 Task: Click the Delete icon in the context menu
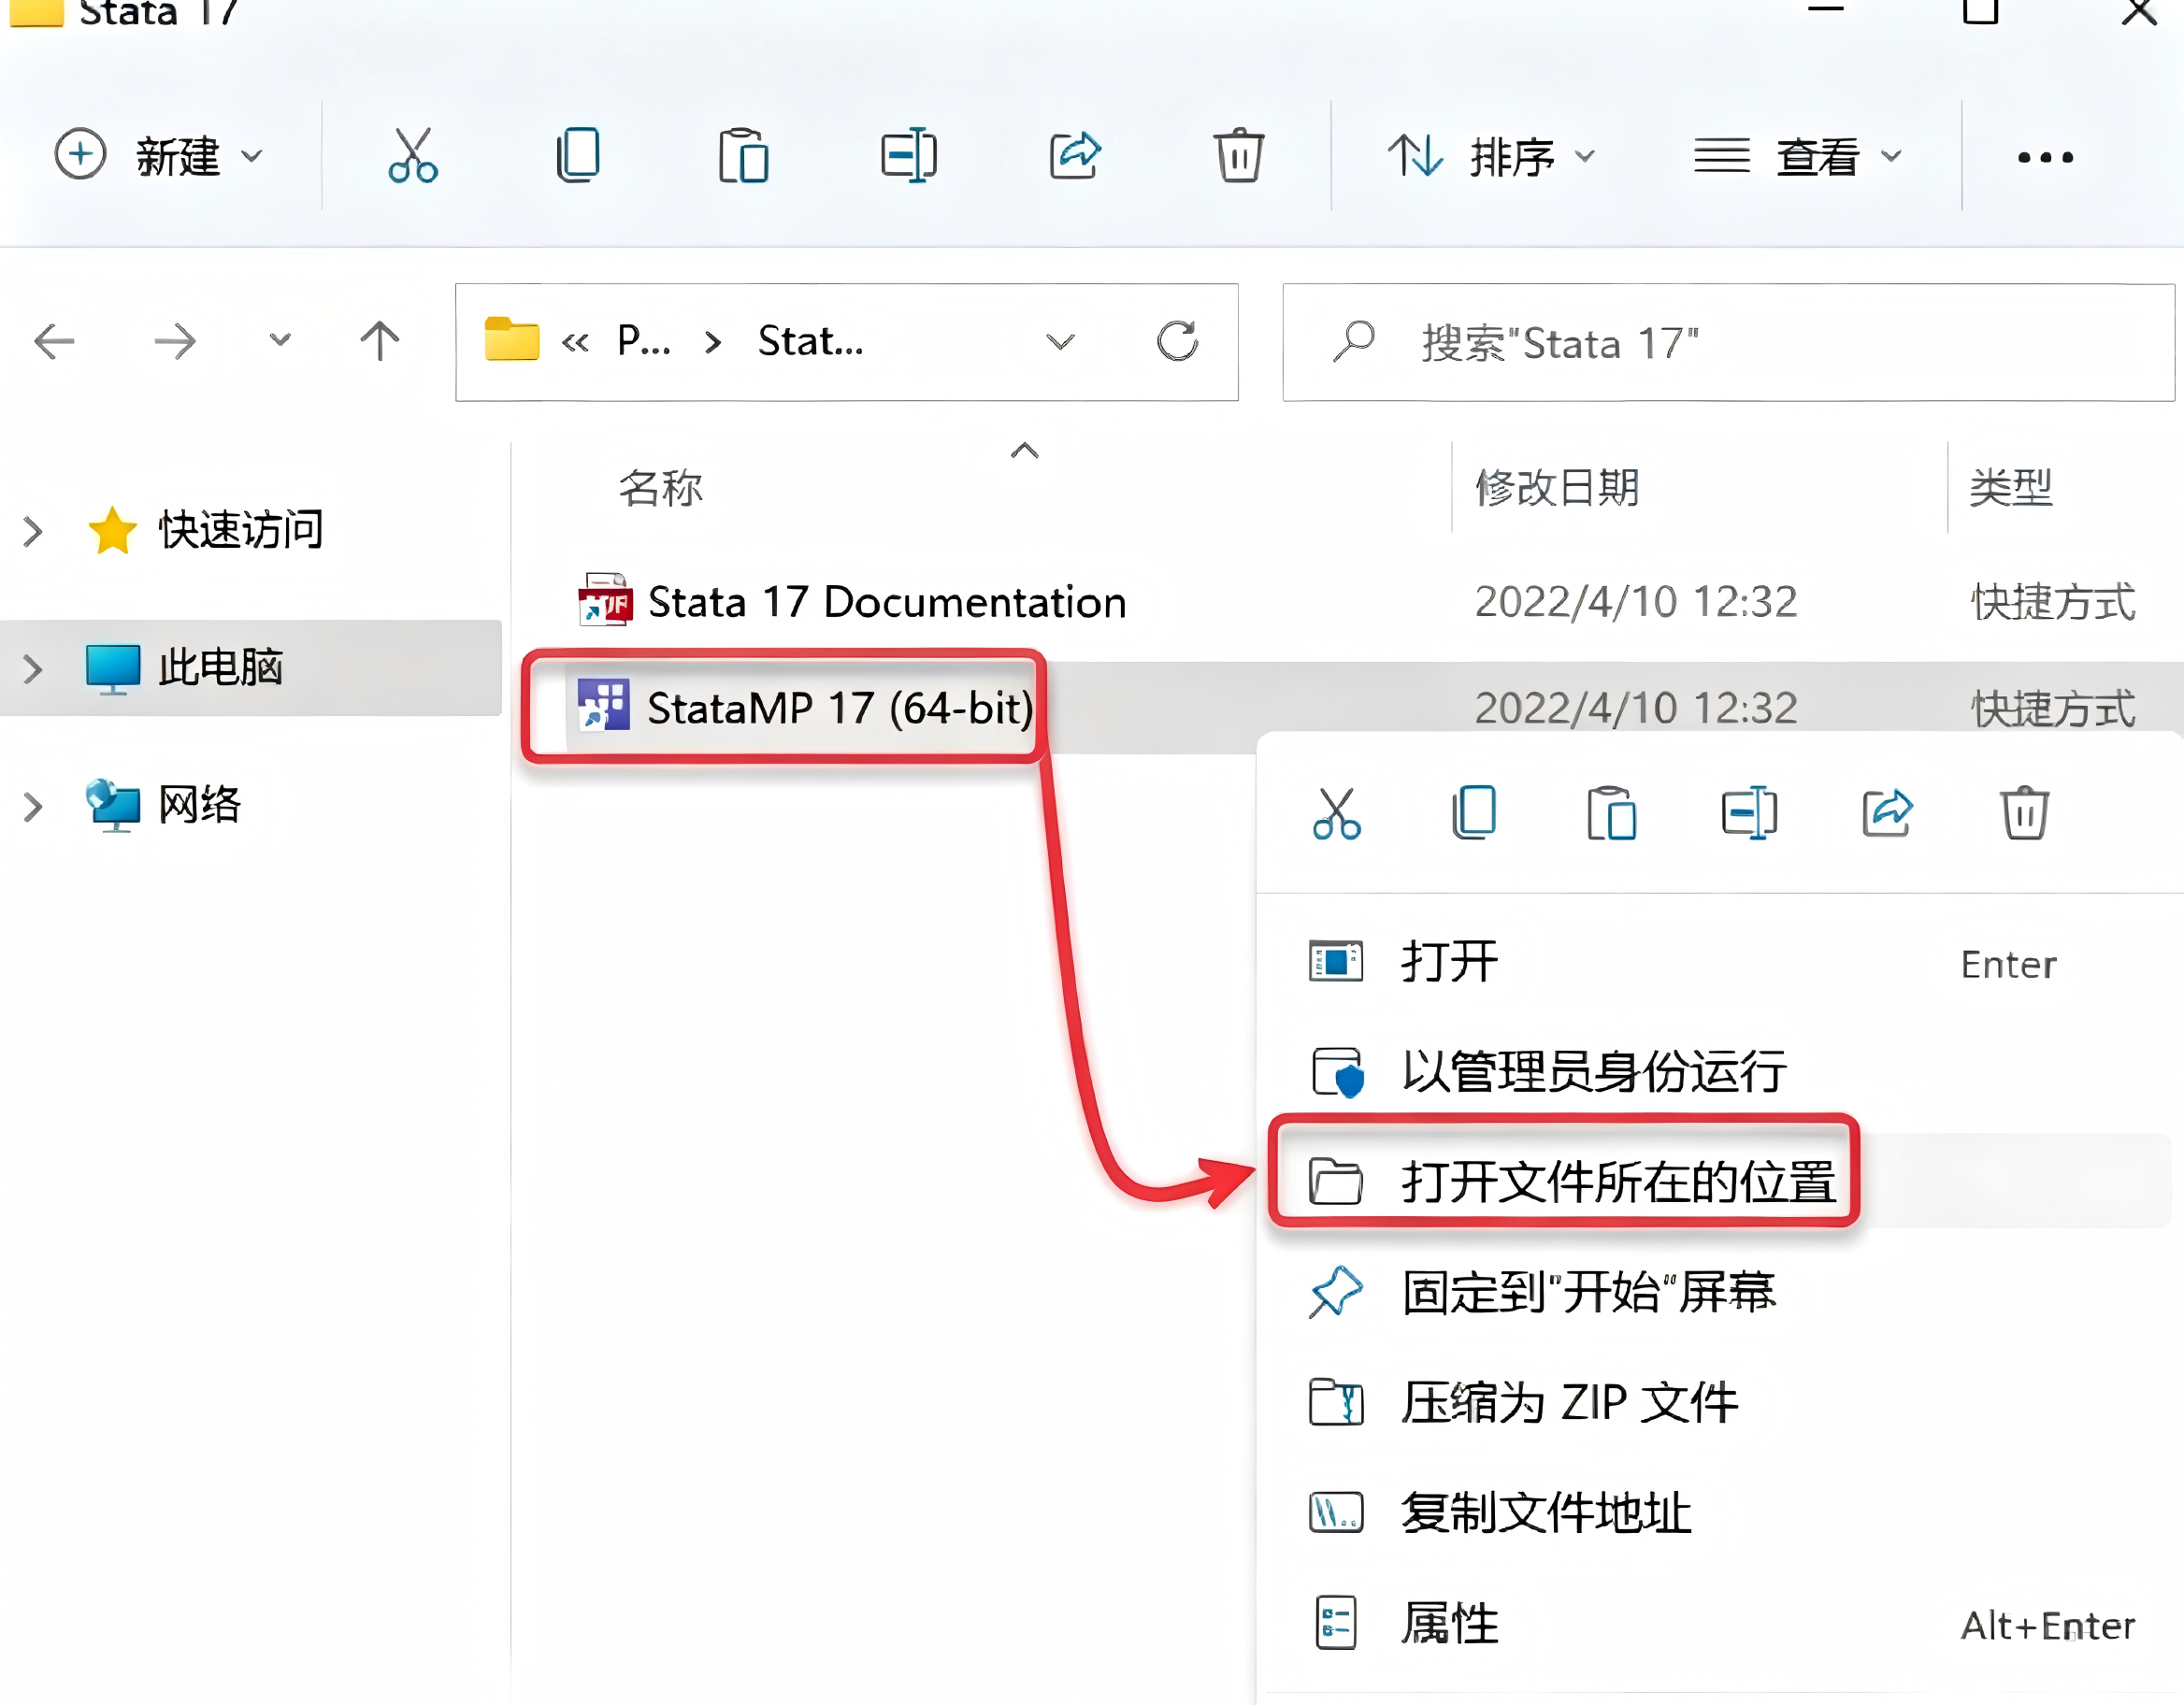coord(2025,813)
